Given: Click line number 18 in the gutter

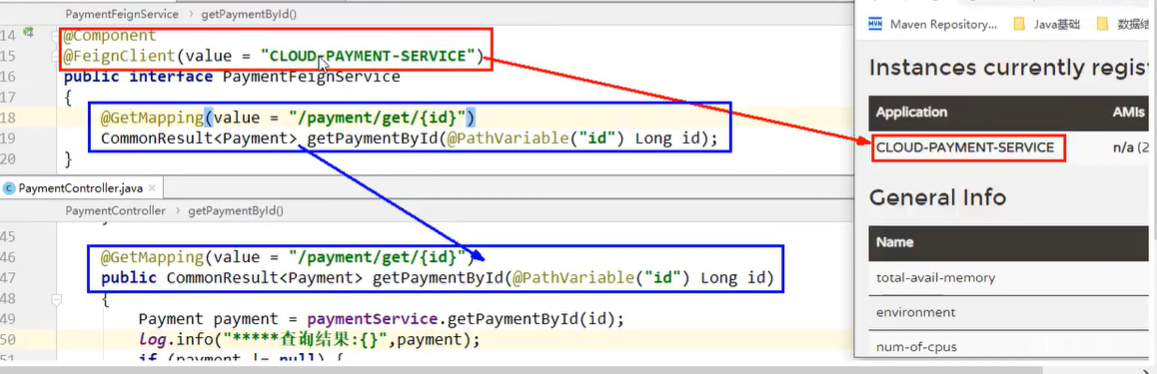Looking at the screenshot, I should tap(8, 118).
